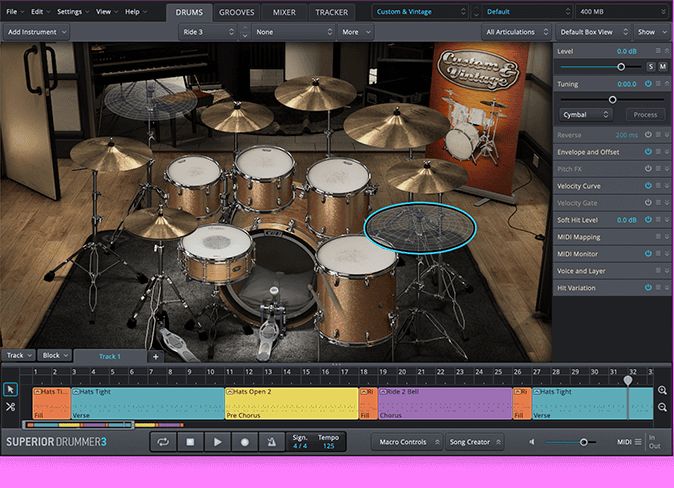Open the More dropdown

pos(355,32)
